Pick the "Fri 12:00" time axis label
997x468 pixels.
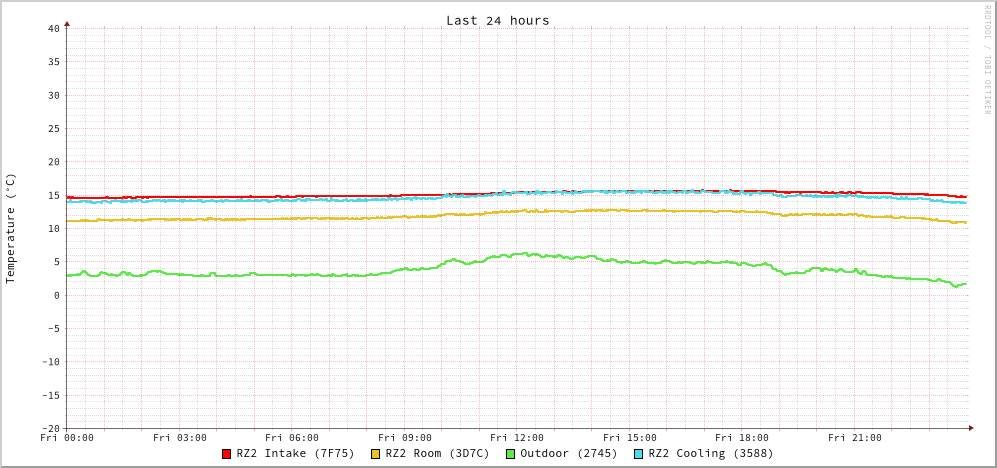[517, 437]
